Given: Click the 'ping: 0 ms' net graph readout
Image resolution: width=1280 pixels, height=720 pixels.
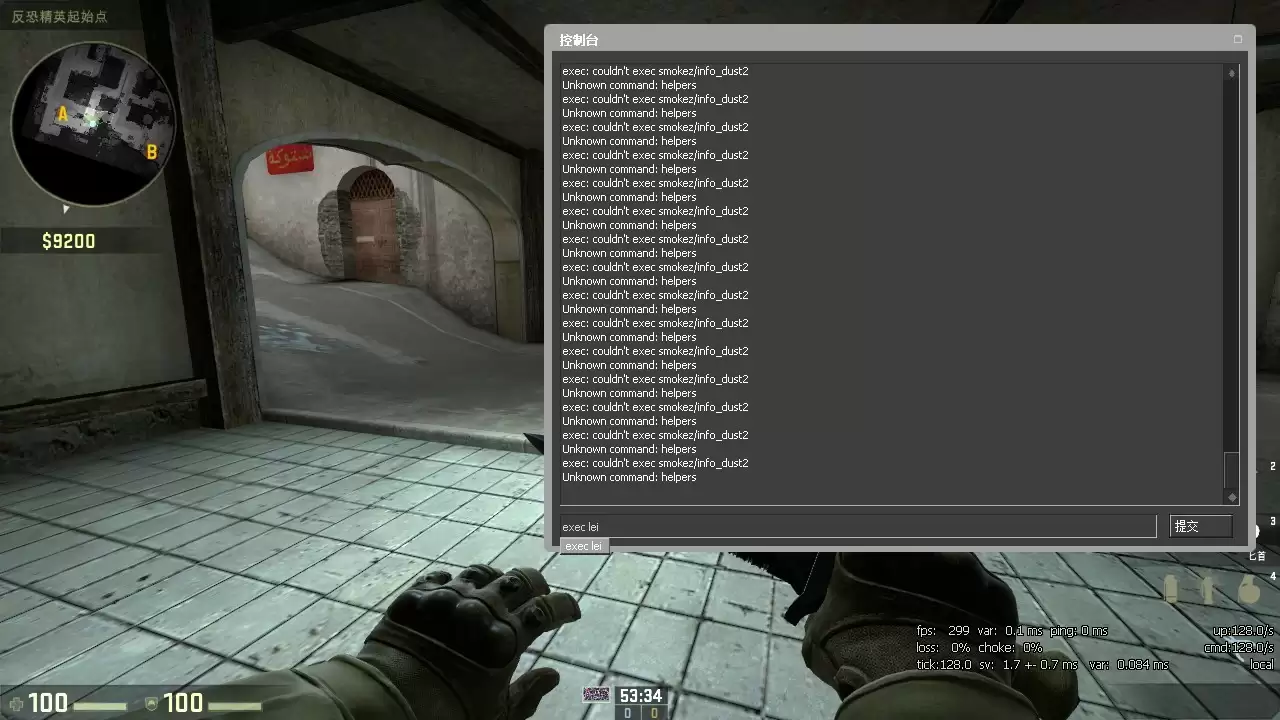Looking at the screenshot, I should tap(1079, 631).
